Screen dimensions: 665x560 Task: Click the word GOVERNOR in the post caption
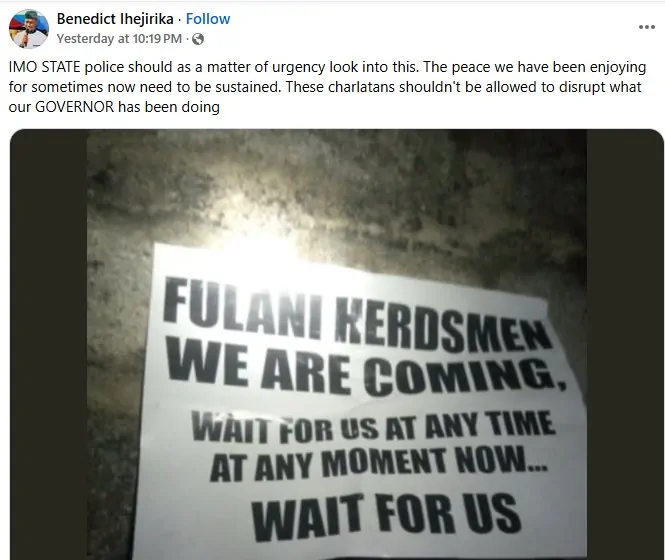pos(75,106)
